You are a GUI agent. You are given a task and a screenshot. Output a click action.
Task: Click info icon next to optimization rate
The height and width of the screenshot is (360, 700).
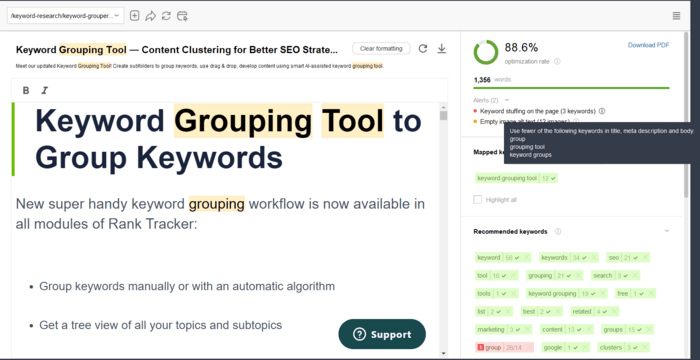point(557,62)
